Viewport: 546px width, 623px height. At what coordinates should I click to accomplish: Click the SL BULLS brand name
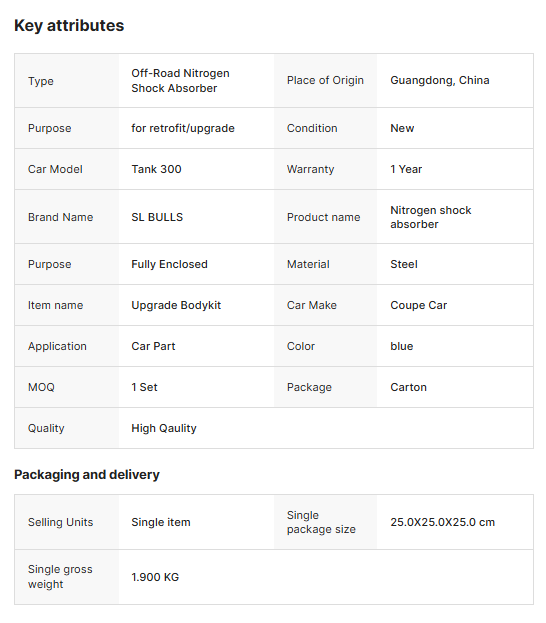point(157,217)
